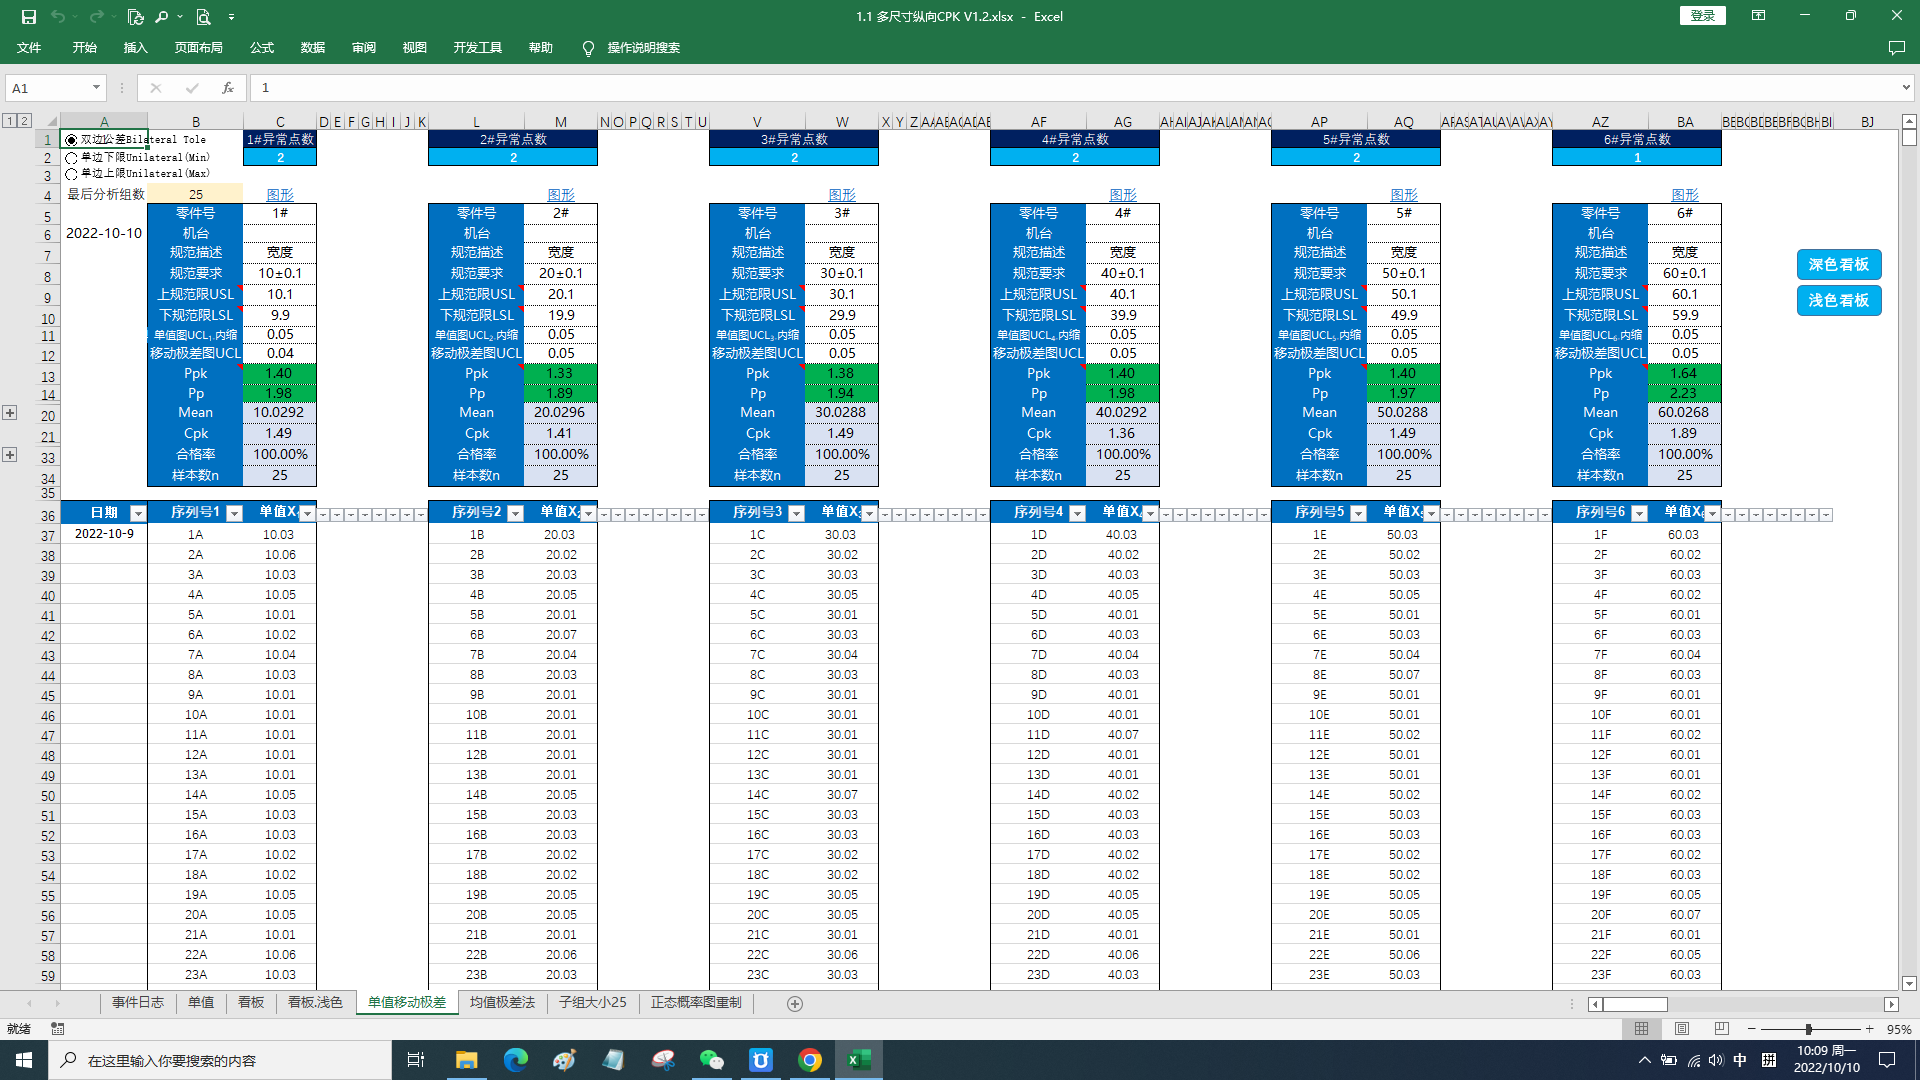Screen dimensions: 1920x1080
Task: Open the 序列号3 filter dropdown
Action: [x=796, y=513]
